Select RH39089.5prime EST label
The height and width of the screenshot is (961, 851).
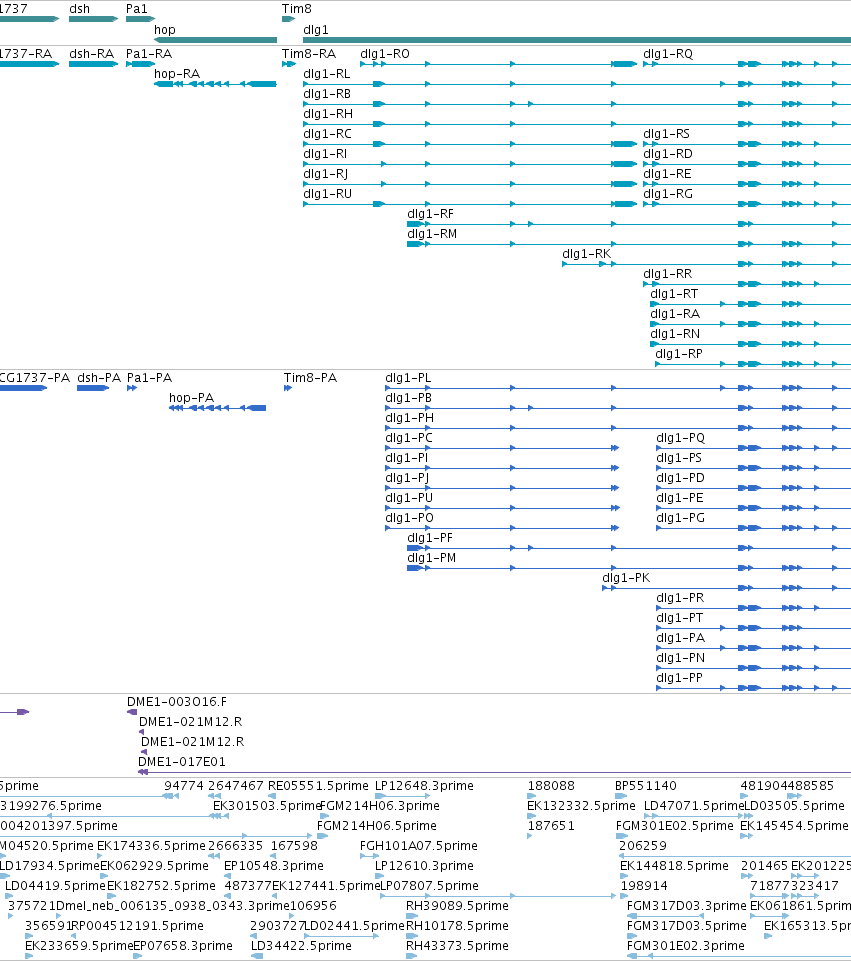(457, 905)
